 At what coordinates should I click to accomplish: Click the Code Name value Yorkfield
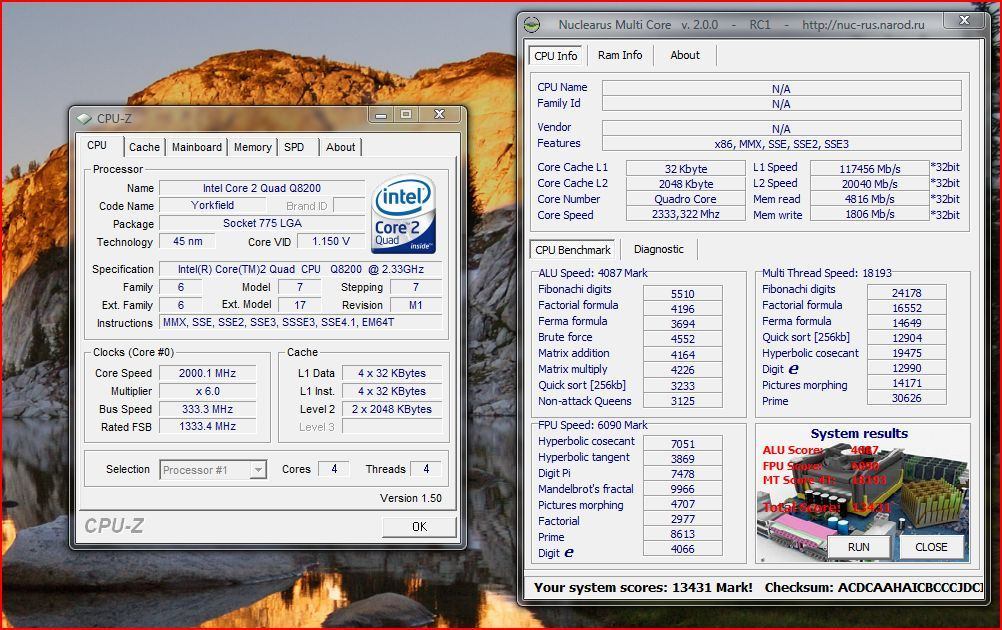pyautogui.click(x=213, y=205)
